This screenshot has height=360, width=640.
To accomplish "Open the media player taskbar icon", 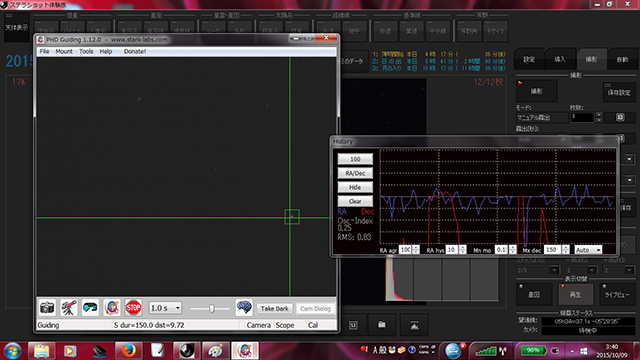I will tap(70, 351).
